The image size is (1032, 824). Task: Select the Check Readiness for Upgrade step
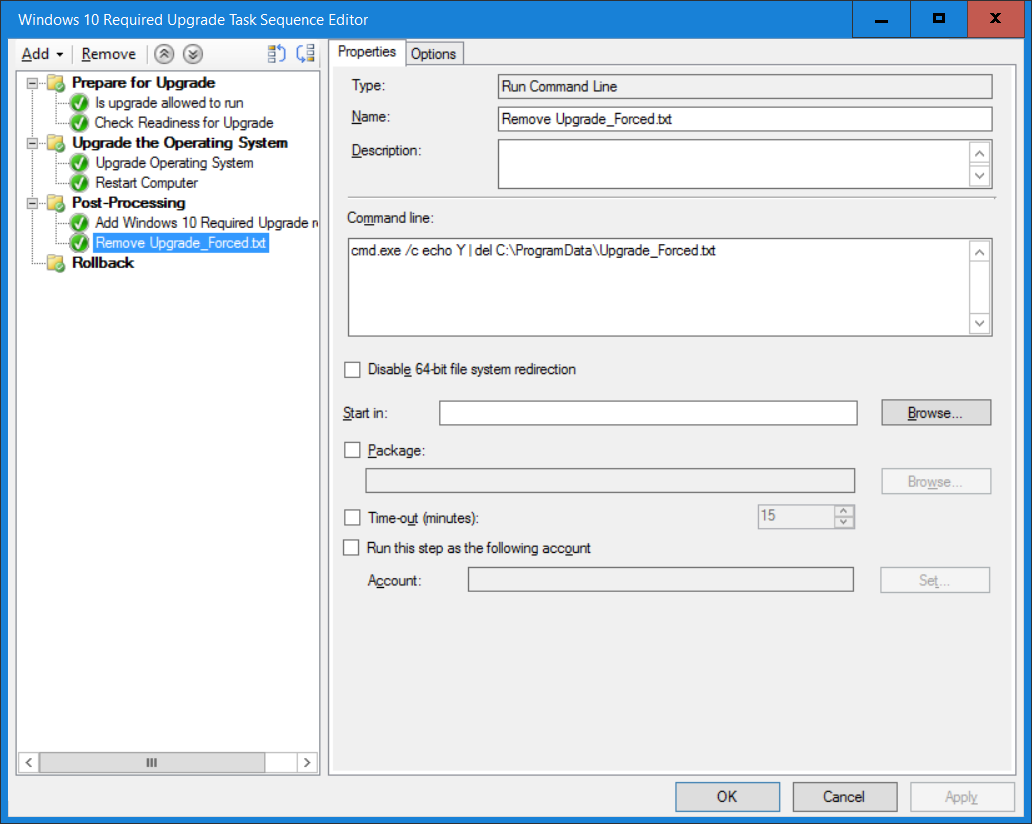(x=184, y=123)
